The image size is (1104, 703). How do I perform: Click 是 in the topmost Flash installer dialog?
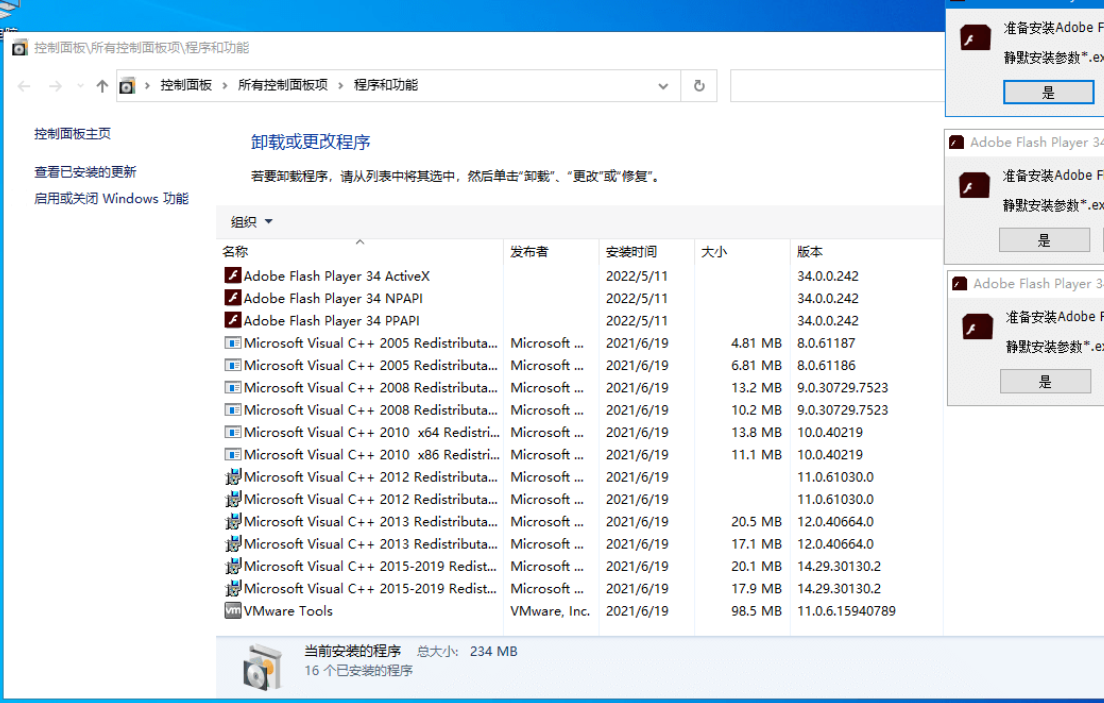pos(1048,92)
